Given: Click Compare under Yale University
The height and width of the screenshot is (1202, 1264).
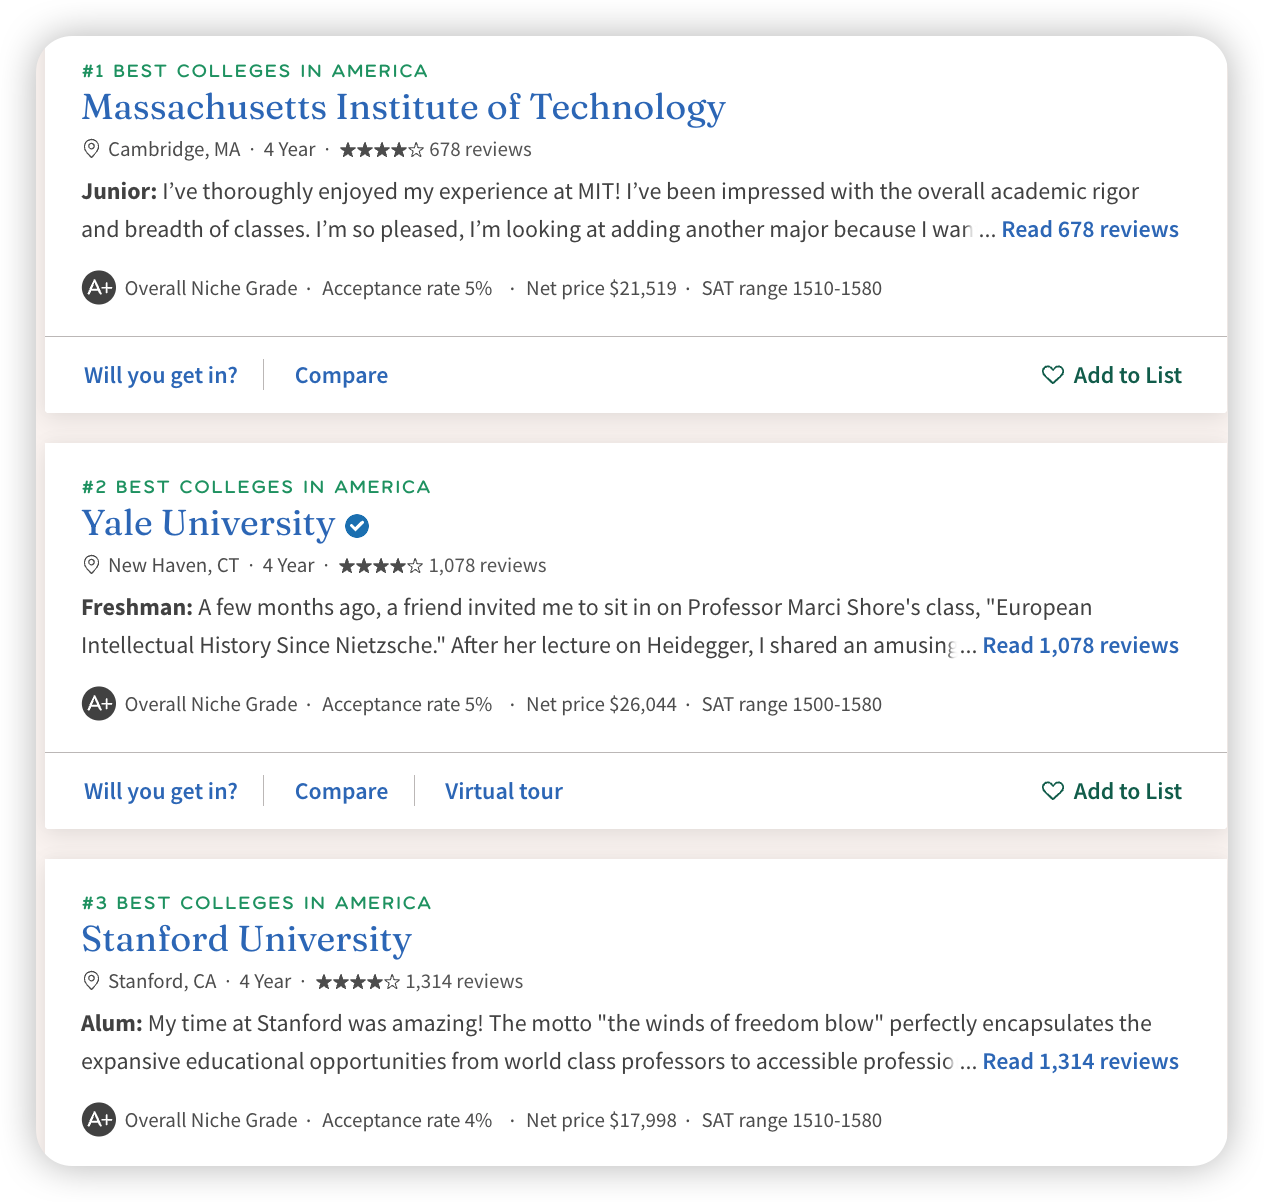Looking at the screenshot, I should click(x=341, y=791).
